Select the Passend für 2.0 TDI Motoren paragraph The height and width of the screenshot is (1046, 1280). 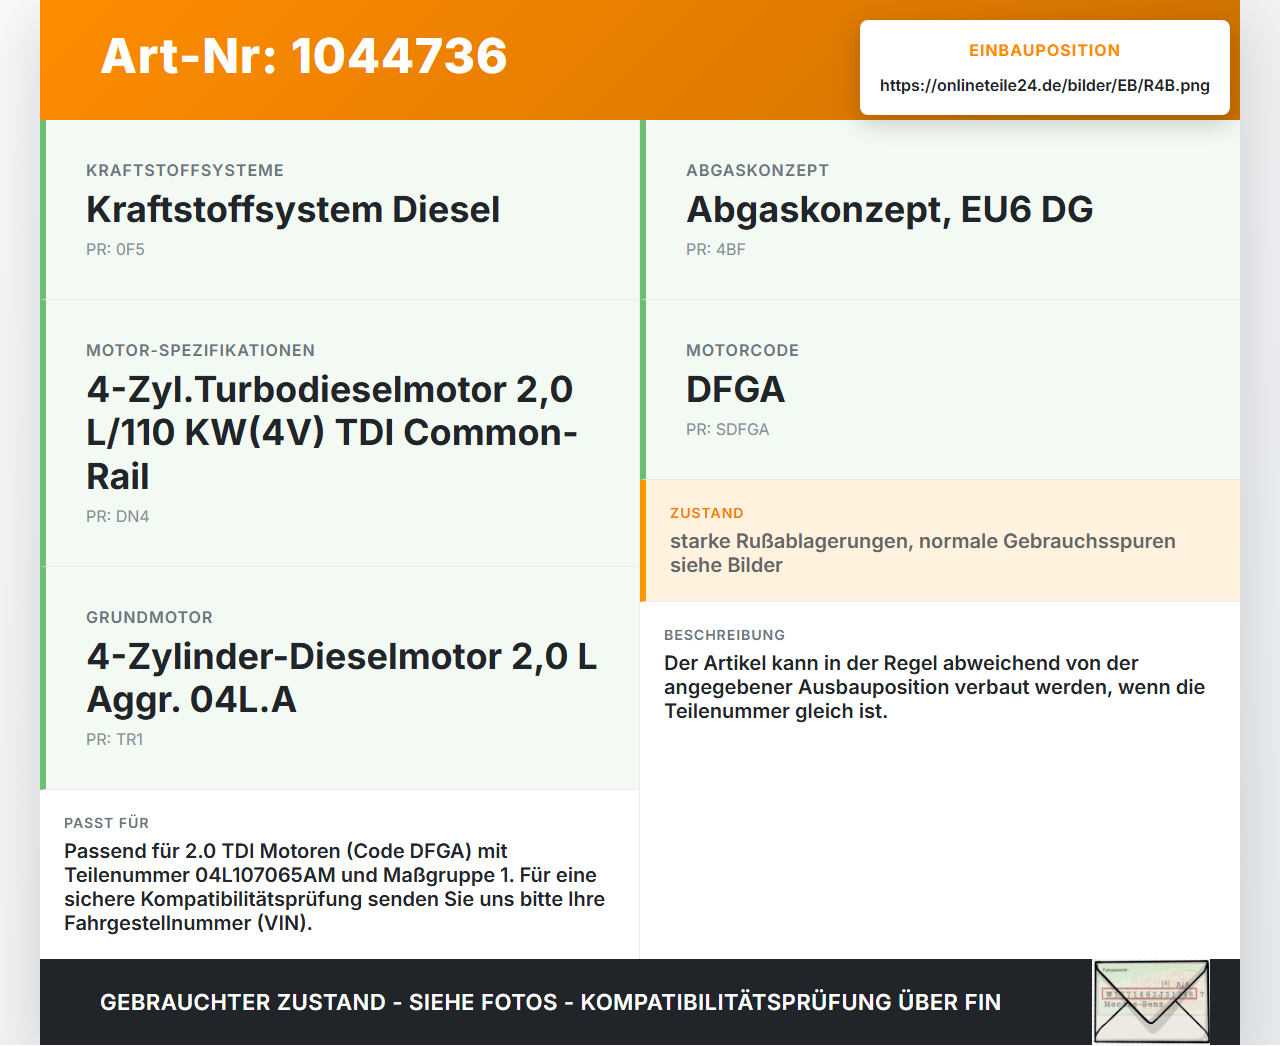[335, 887]
